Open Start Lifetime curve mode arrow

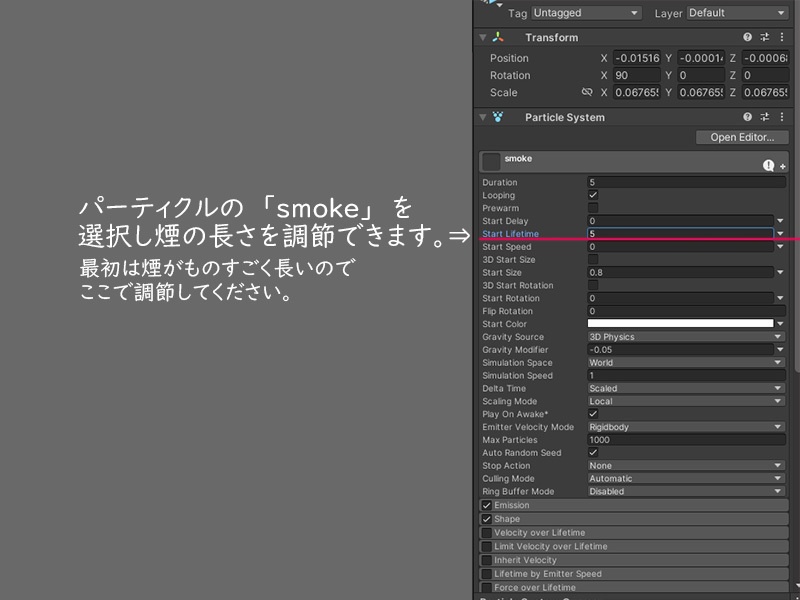780,234
